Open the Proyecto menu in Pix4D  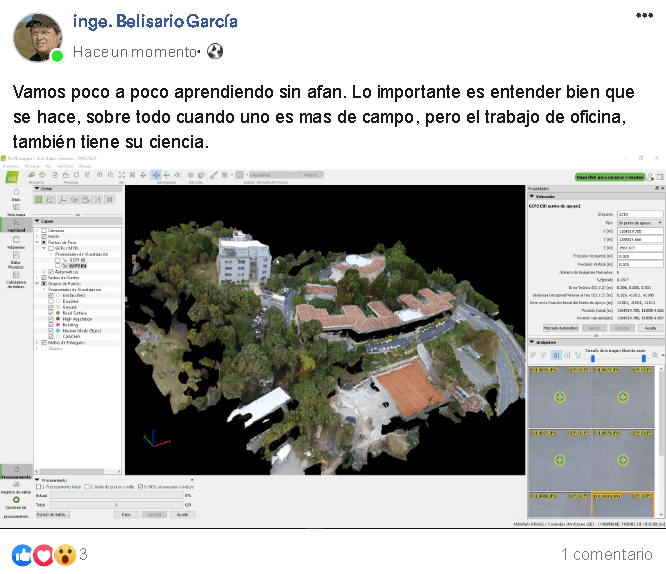11,166
